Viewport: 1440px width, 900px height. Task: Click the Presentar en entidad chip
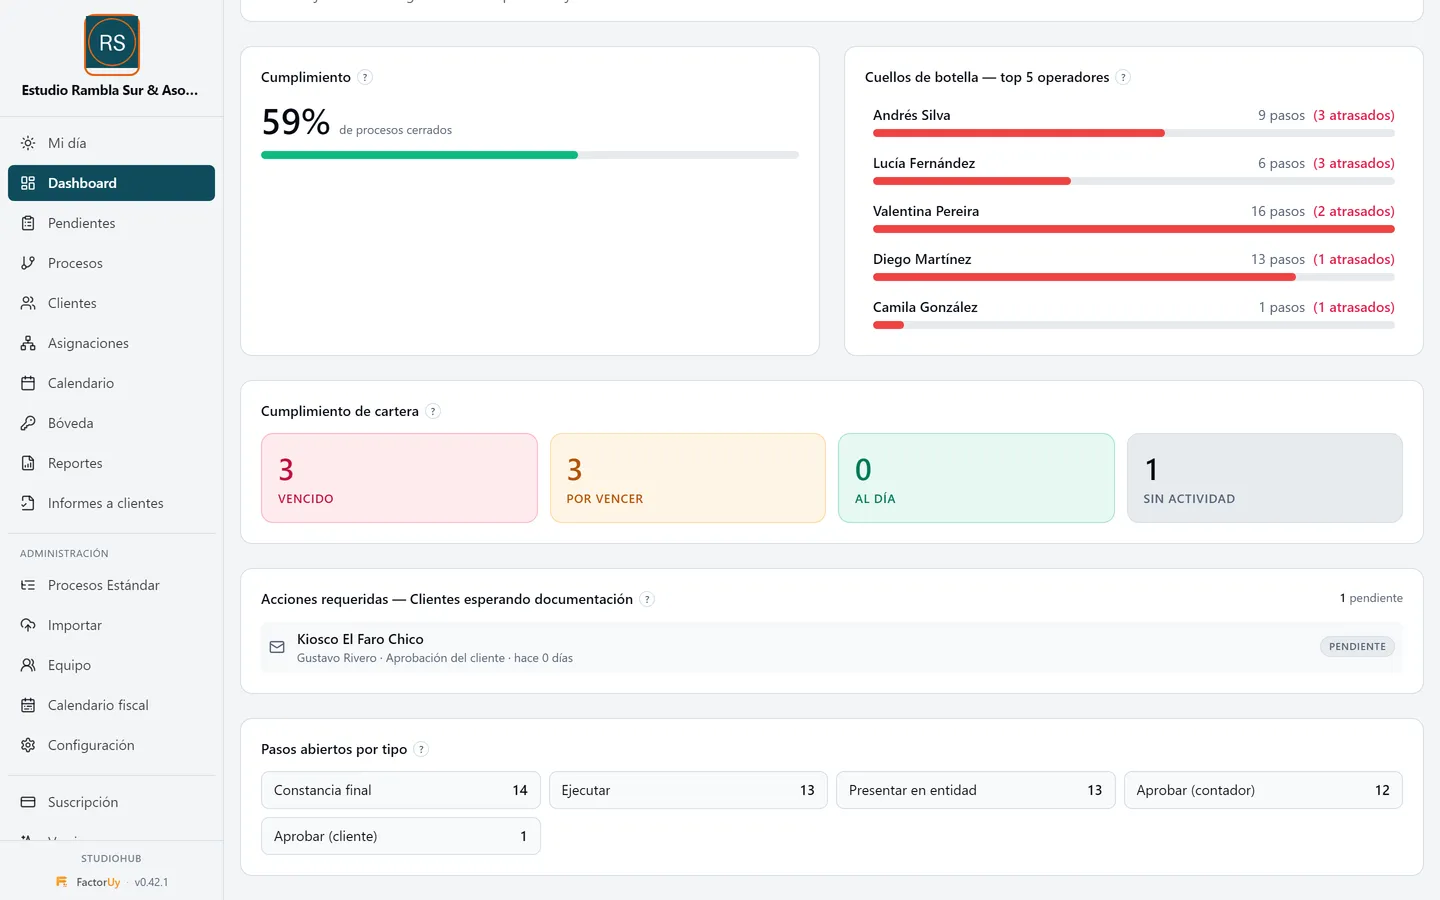tap(976, 790)
